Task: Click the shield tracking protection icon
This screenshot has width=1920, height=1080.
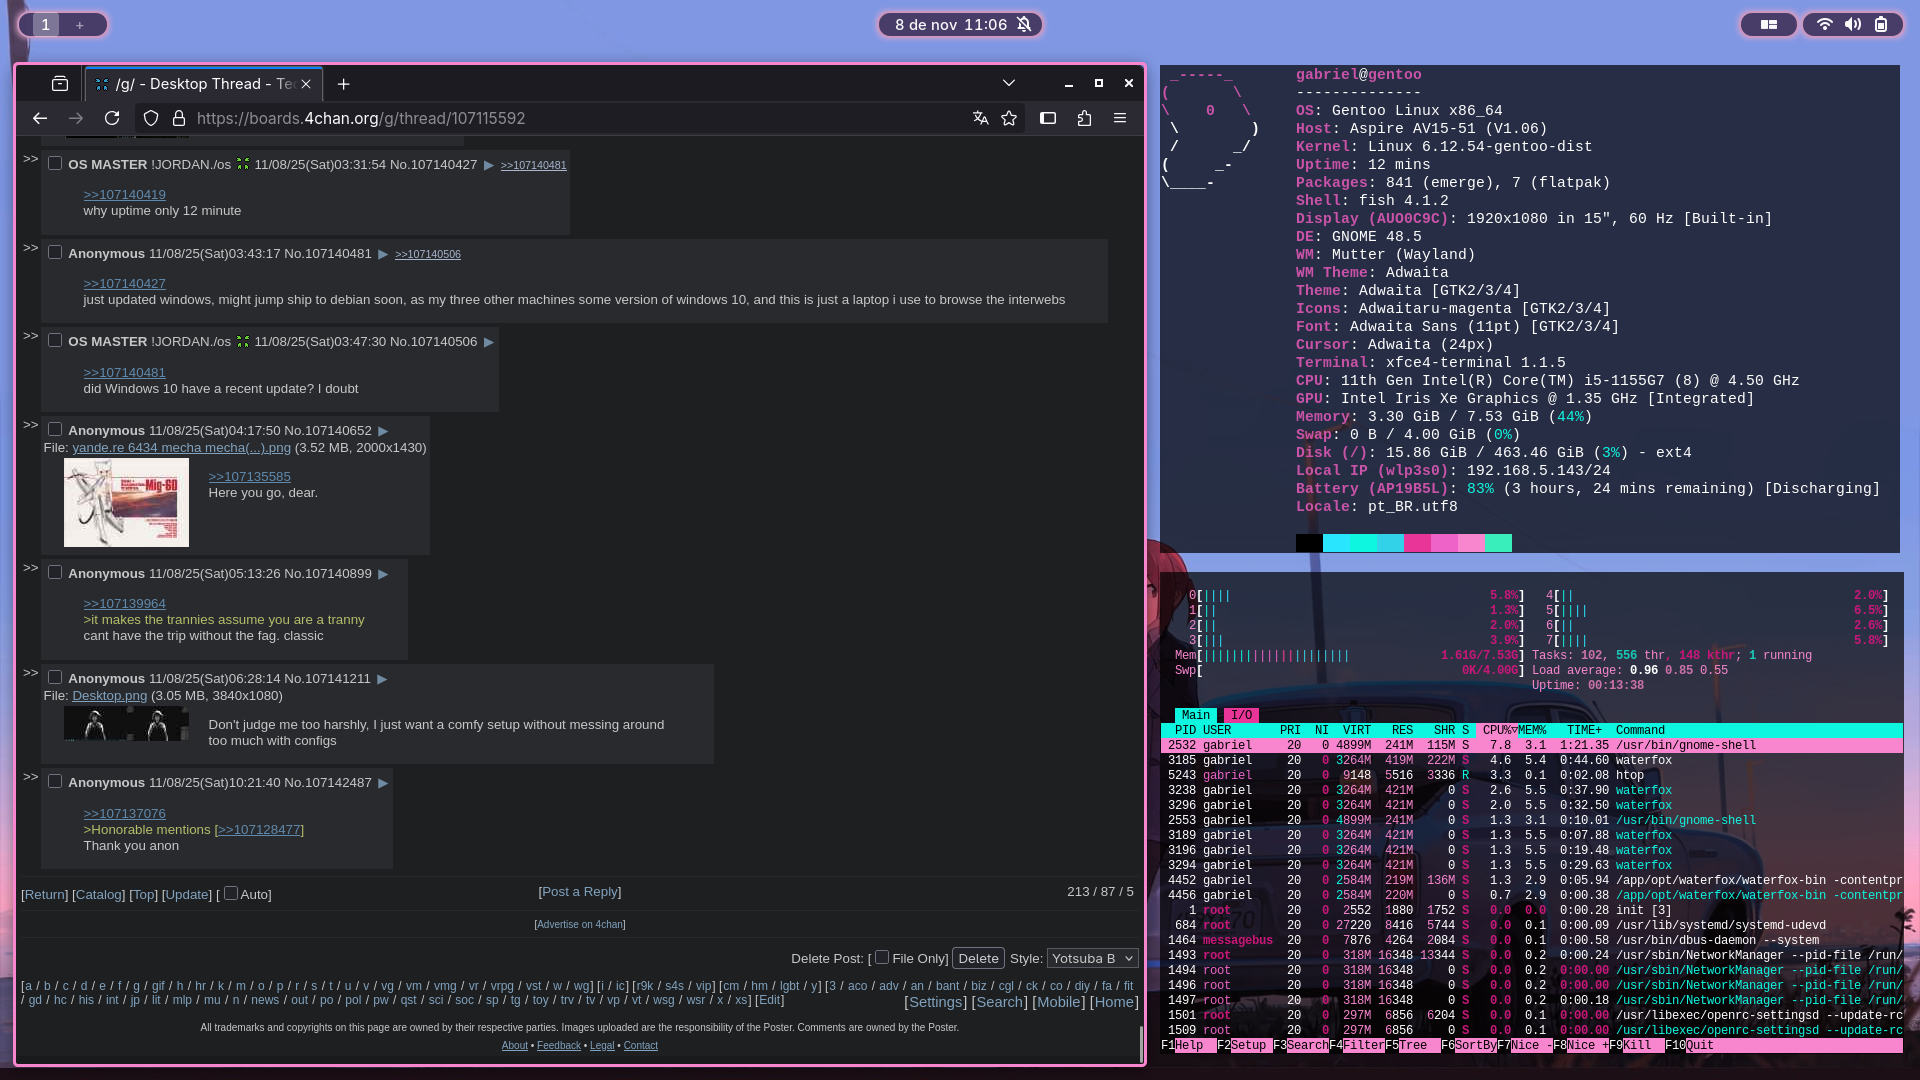Action: (x=151, y=118)
